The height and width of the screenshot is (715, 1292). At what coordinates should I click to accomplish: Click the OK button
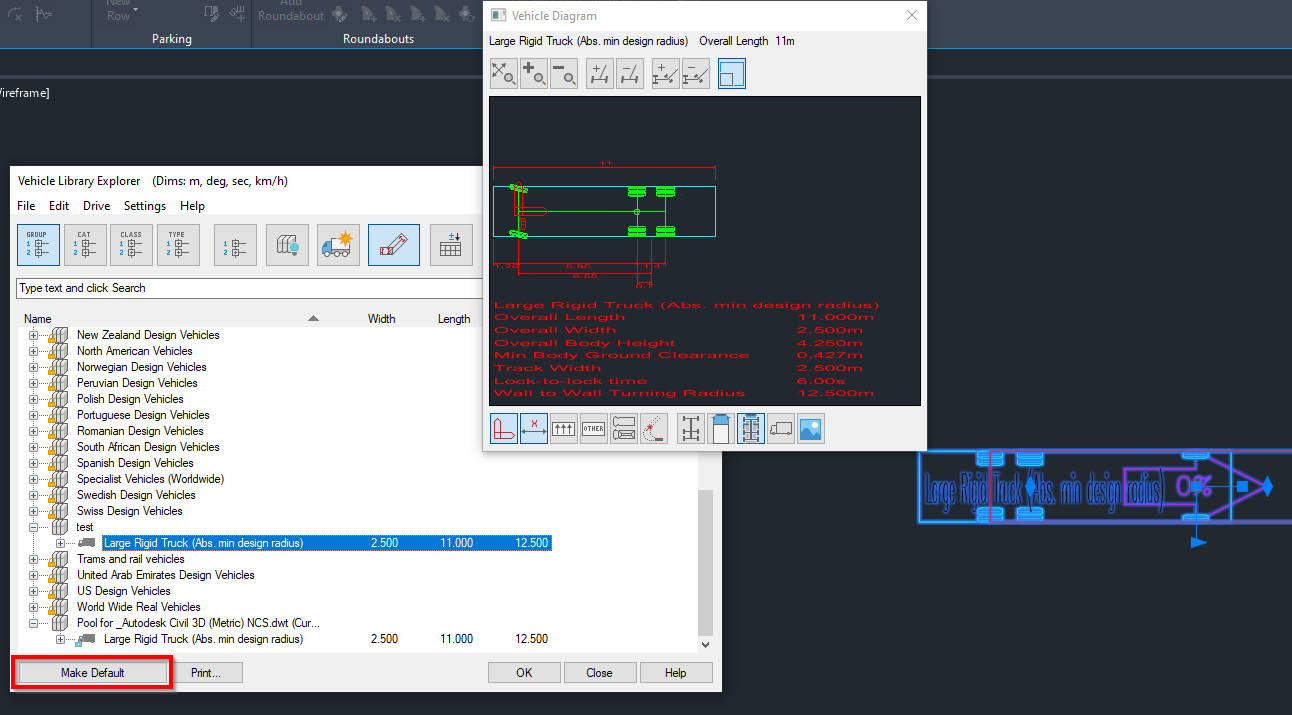(524, 673)
